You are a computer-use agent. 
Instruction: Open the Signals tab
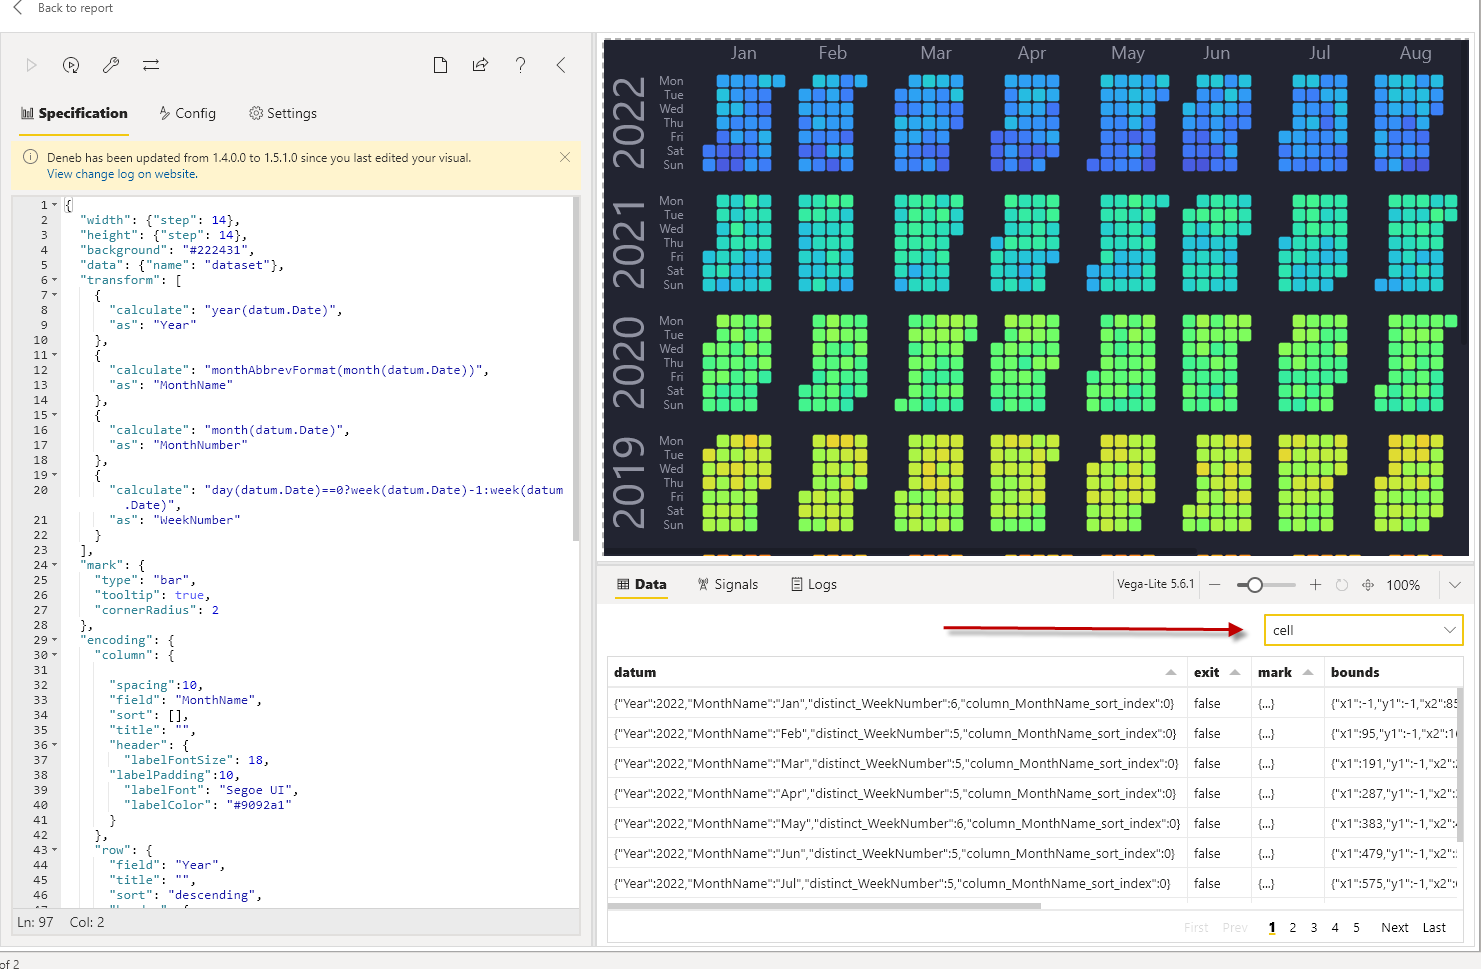point(729,584)
